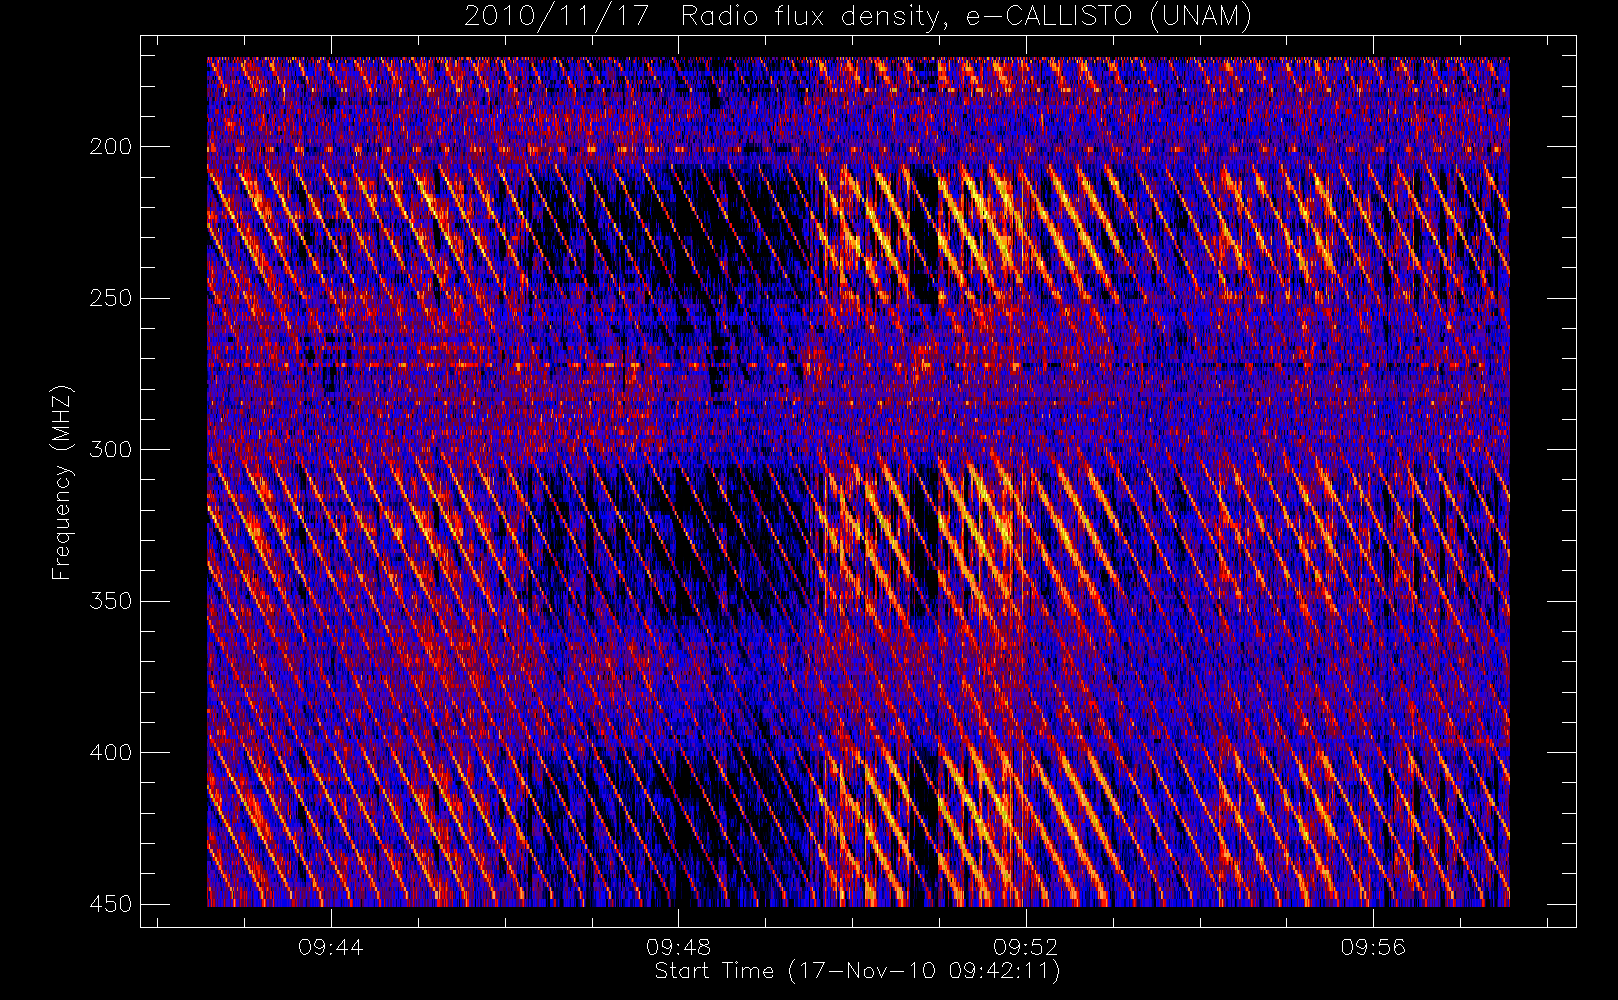Click the 'Start Time (17-Nov-10 09:42:11)' label

[857, 971]
